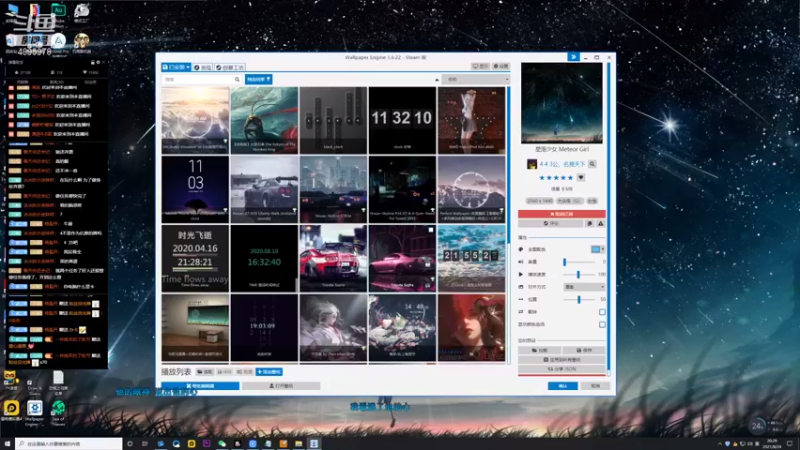The height and width of the screenshot is (450, 800).
Task: Toggle the sort direction arrow
Action: (437, 80)
